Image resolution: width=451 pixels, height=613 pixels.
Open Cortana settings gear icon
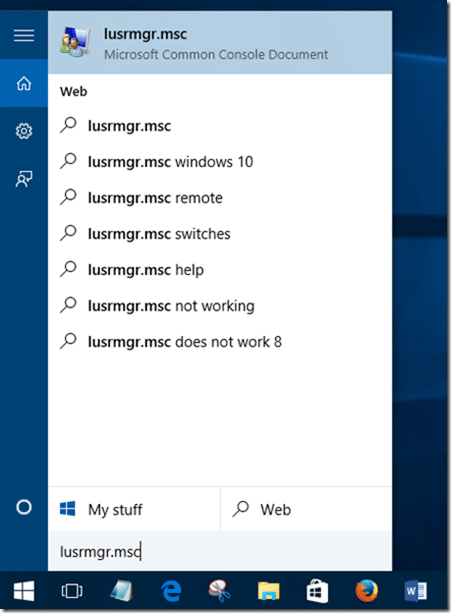tap(24, 131)
